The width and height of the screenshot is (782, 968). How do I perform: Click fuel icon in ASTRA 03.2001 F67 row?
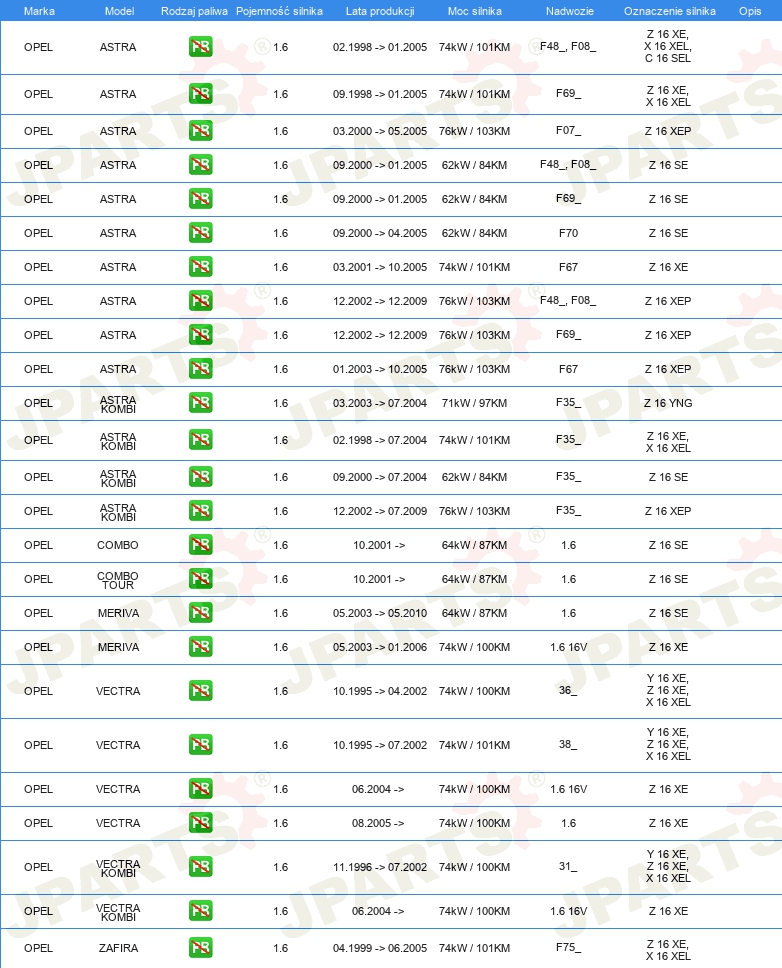point(201,267)
